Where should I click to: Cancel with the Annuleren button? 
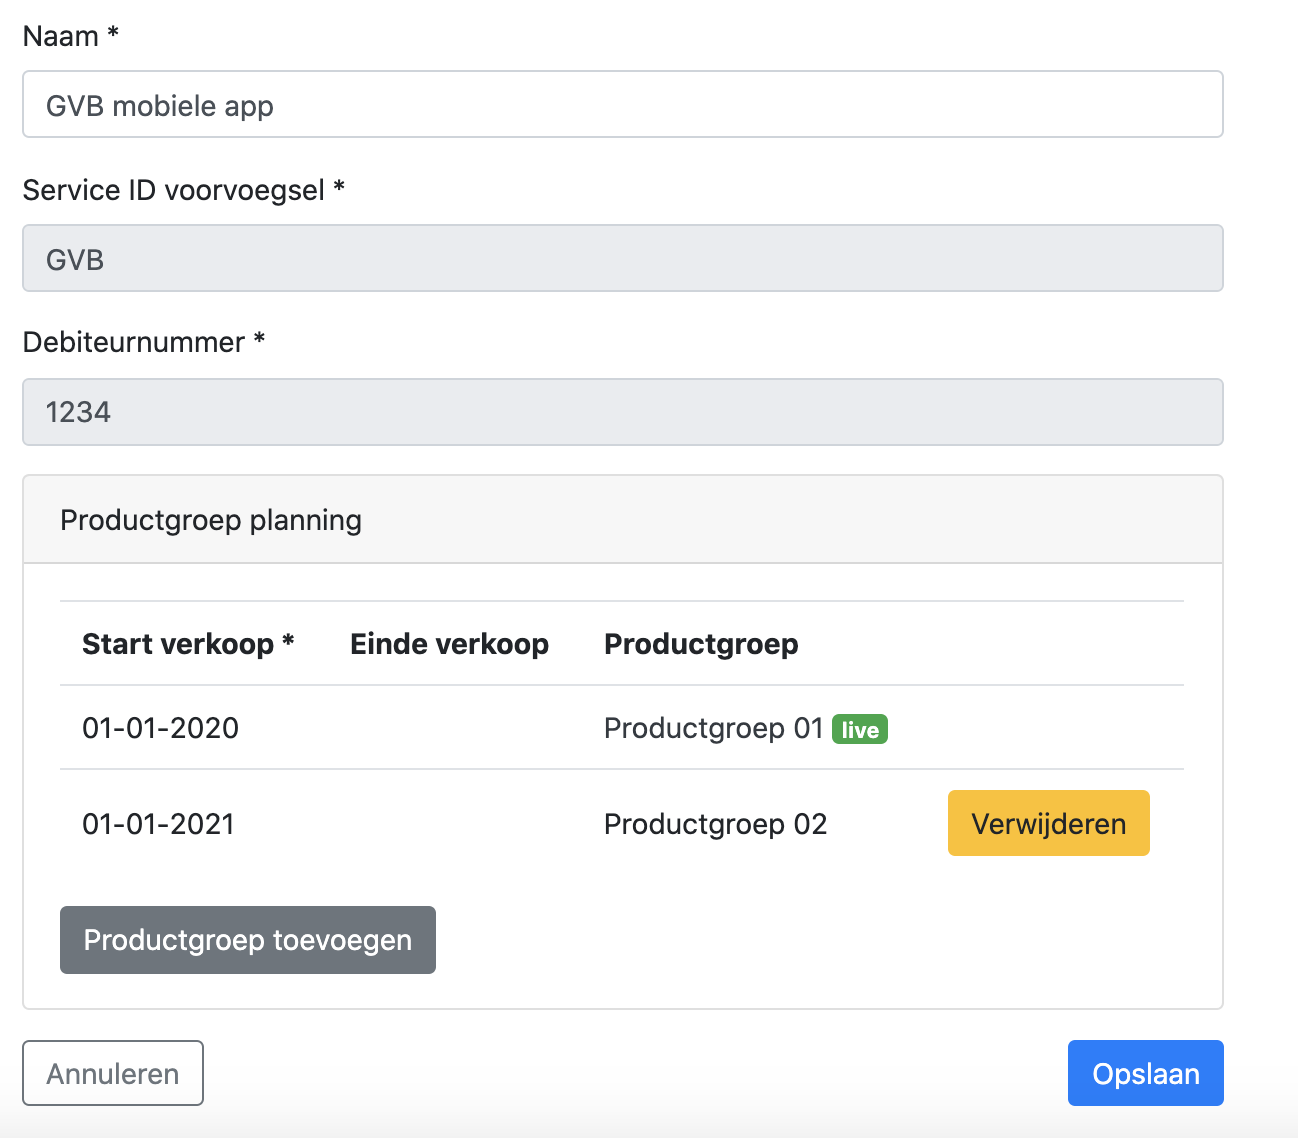(113, 1073)
